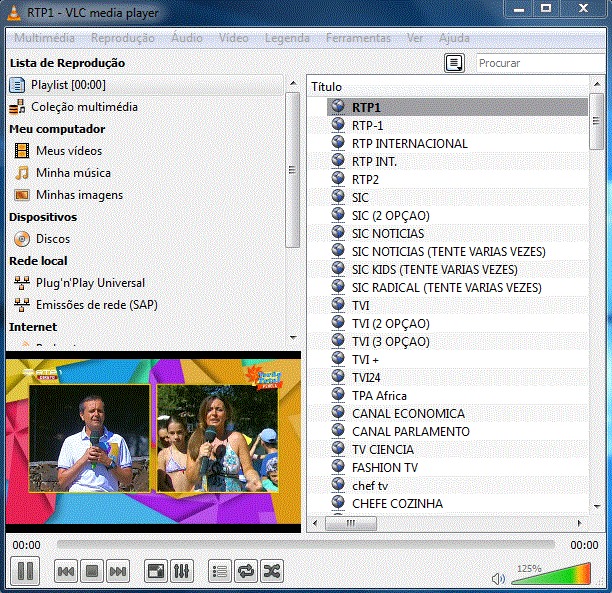Open the Multimédia menu
Image resolution: width=612 pixels, height=593 pixels.
point(44,38)
